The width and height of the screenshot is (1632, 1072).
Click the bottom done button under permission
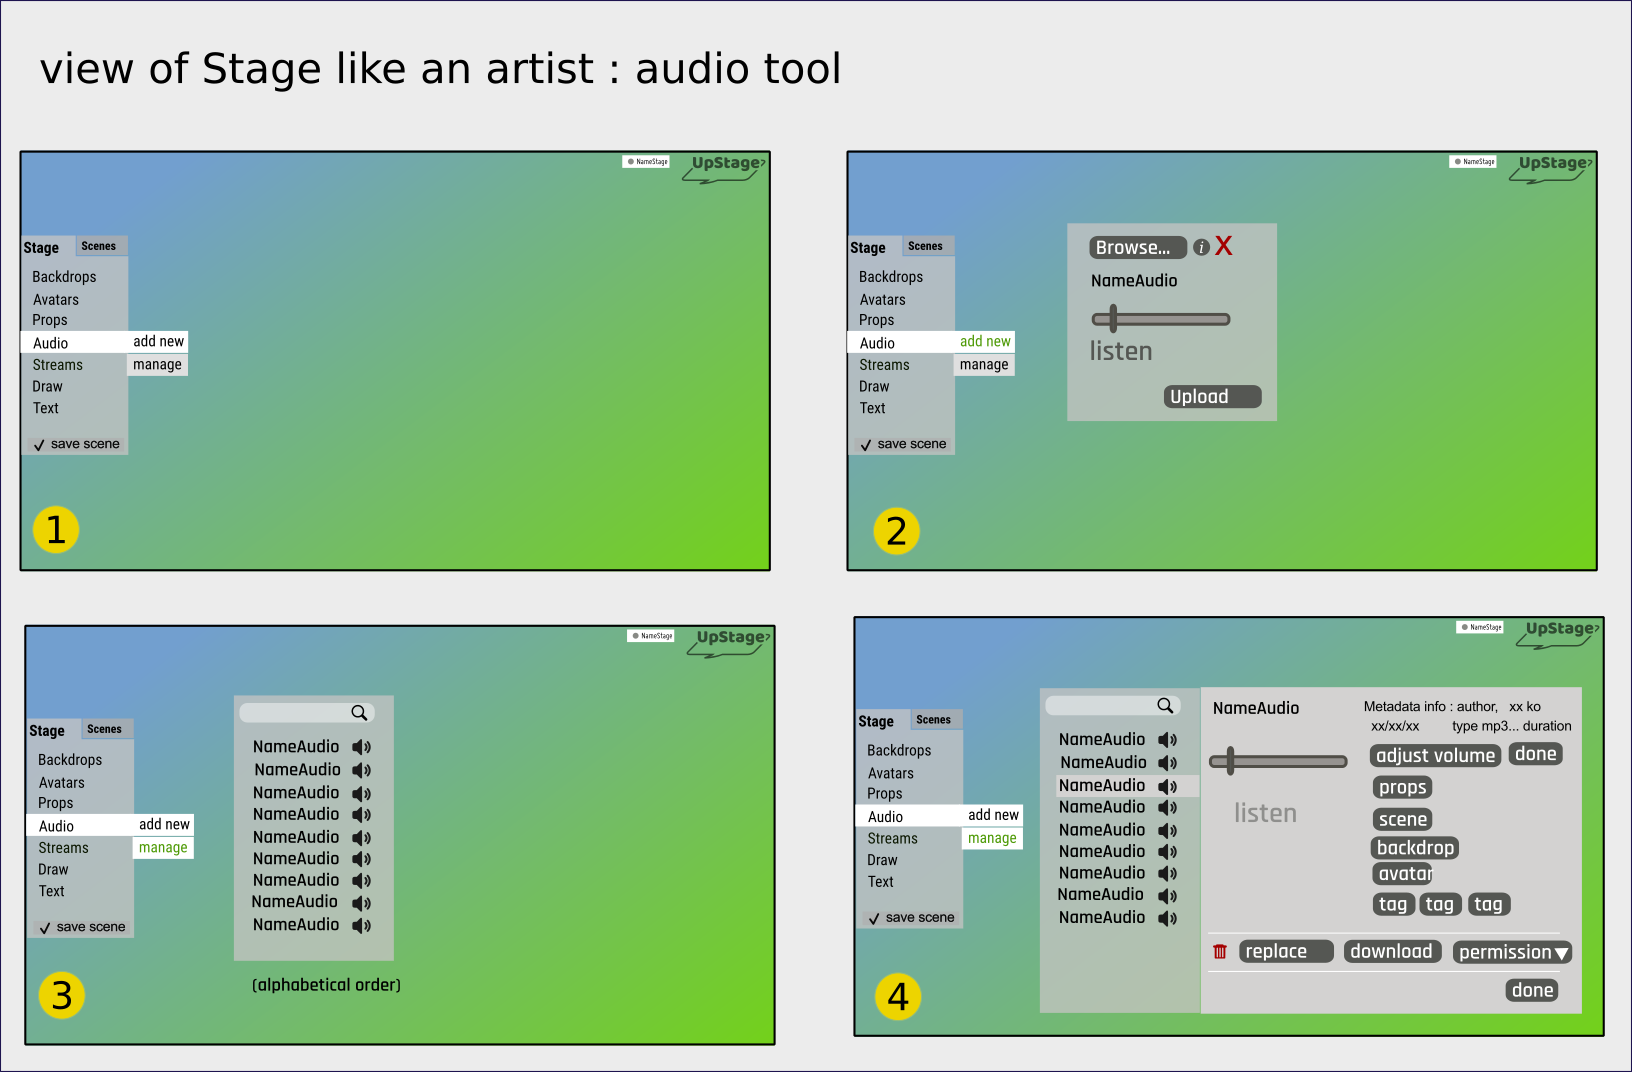click(1533, 990)
